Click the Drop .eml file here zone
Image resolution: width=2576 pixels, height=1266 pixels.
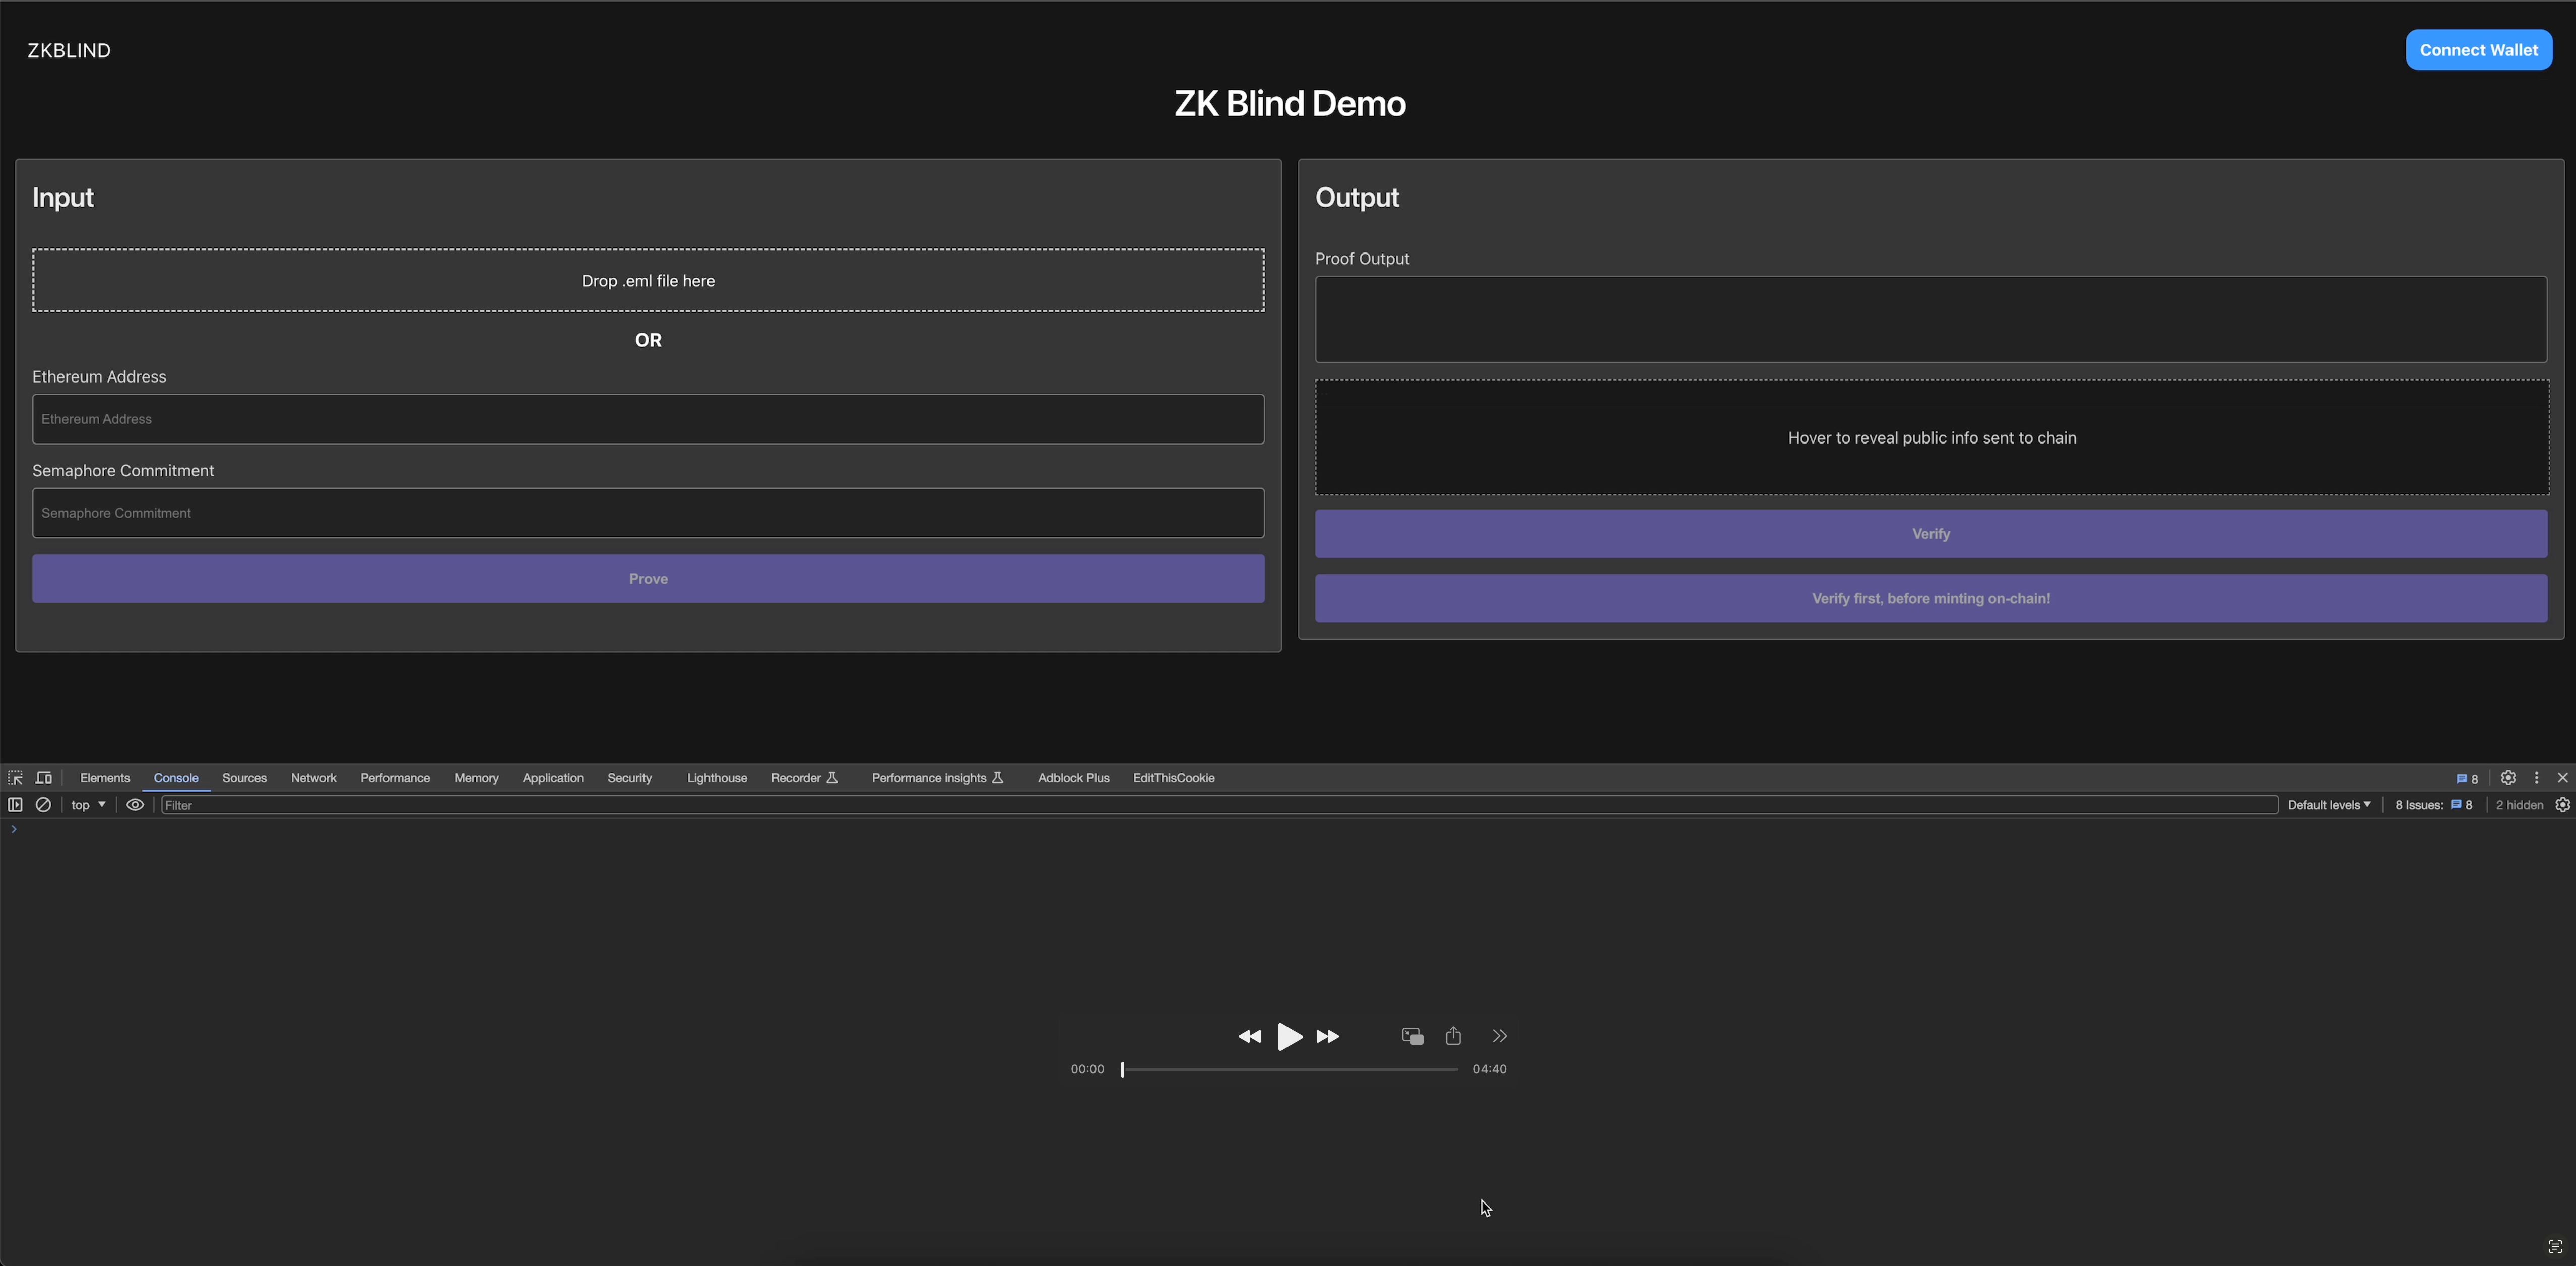648,280
